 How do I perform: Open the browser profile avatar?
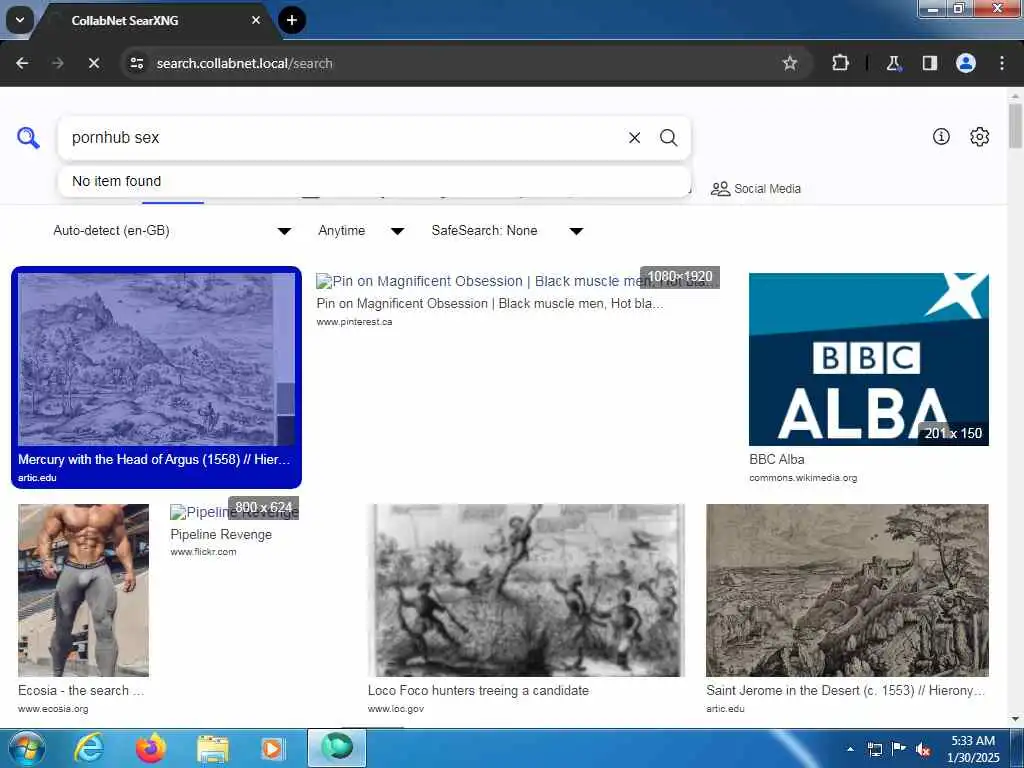pos(966,63)
